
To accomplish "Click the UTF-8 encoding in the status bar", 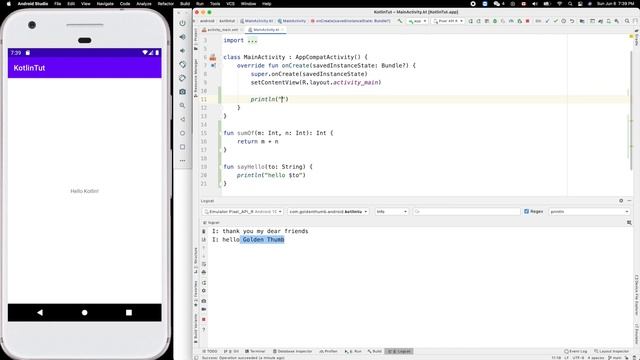I will (578, 358).
